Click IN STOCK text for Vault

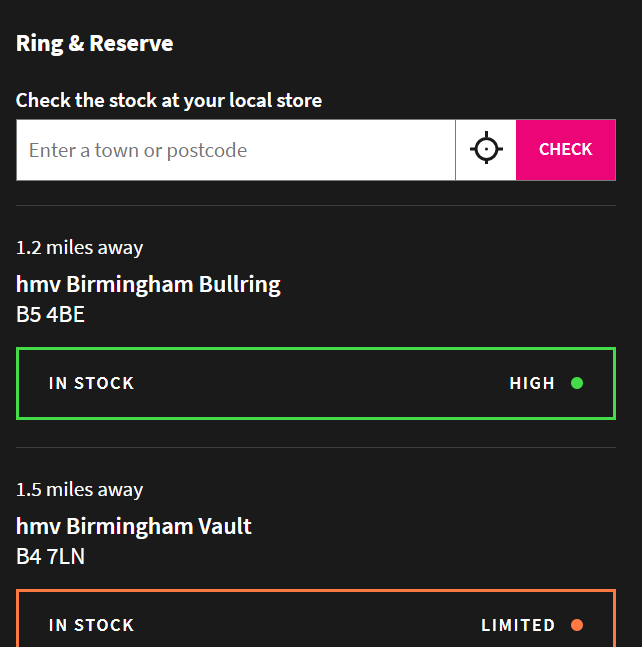92,625
